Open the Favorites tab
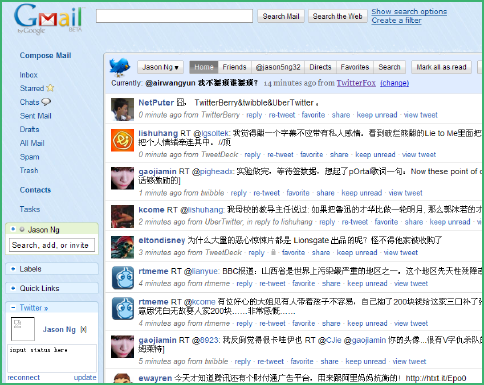This screenshot has width=484, height=385. tap(355, 67)
